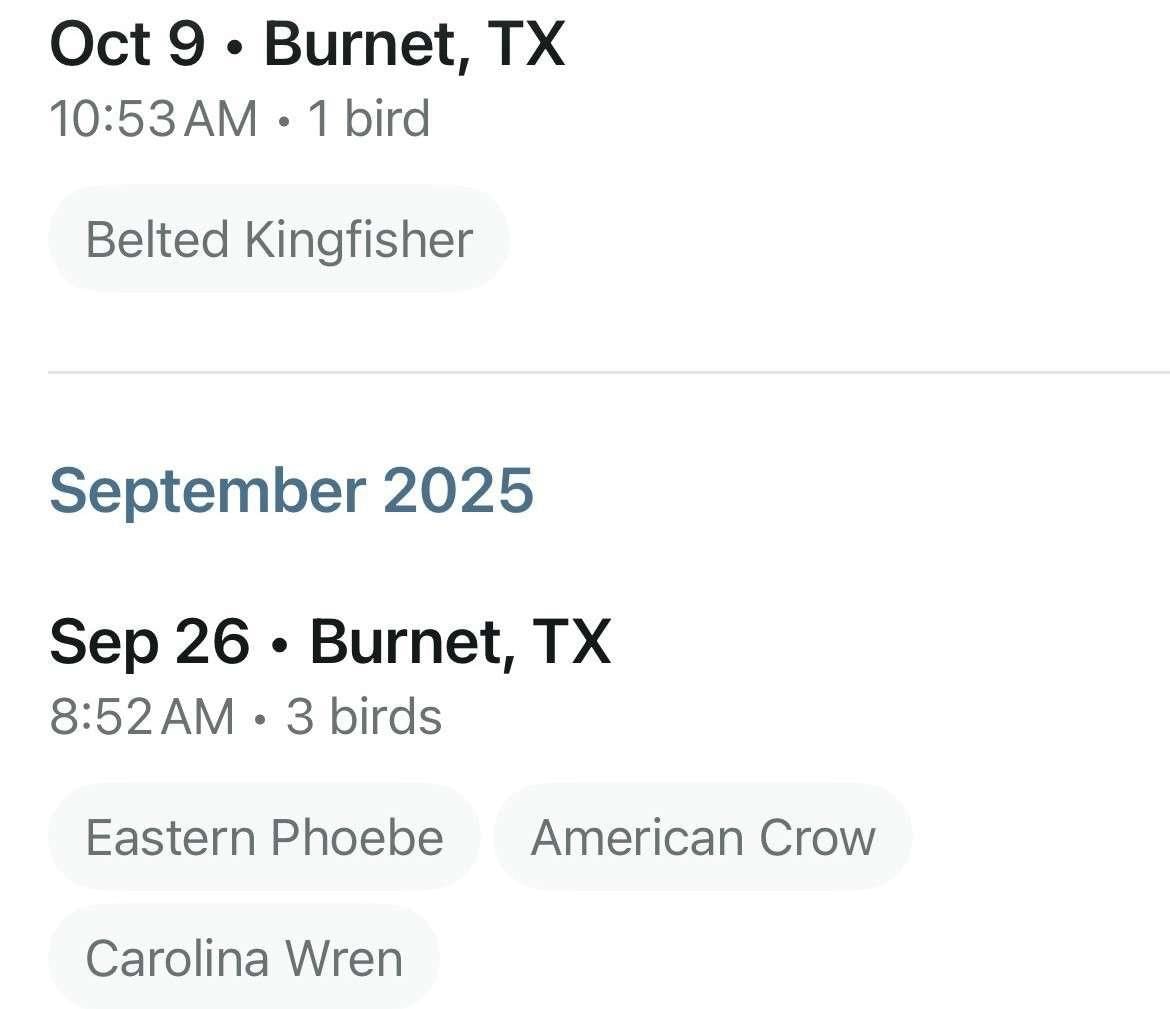Open the Sep 26 Burnet, TX session heading

(331, 643)
